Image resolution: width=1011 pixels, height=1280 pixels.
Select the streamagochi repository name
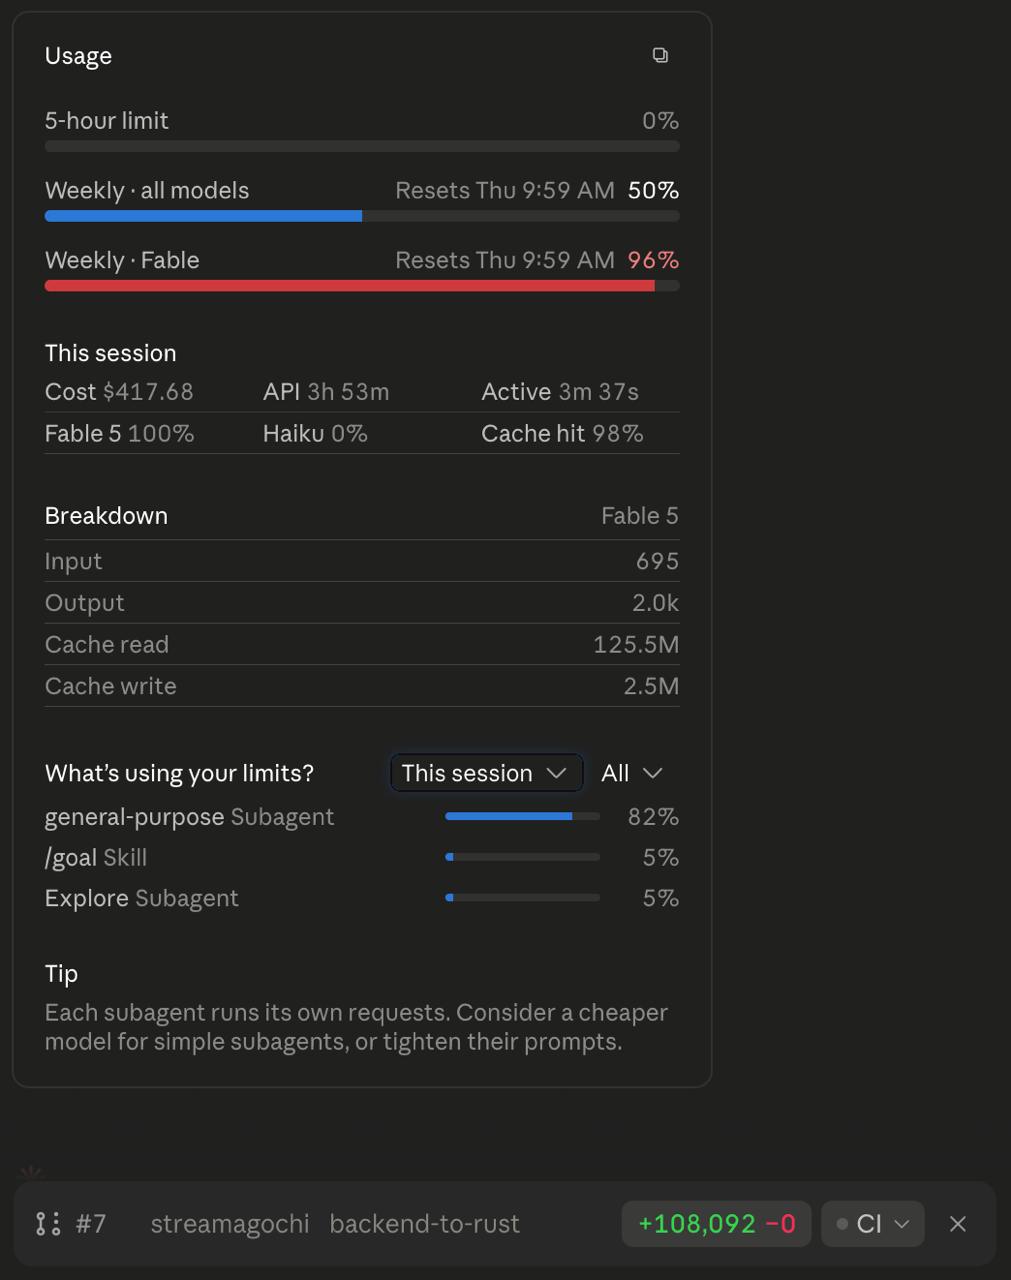tap(230, 1223)
